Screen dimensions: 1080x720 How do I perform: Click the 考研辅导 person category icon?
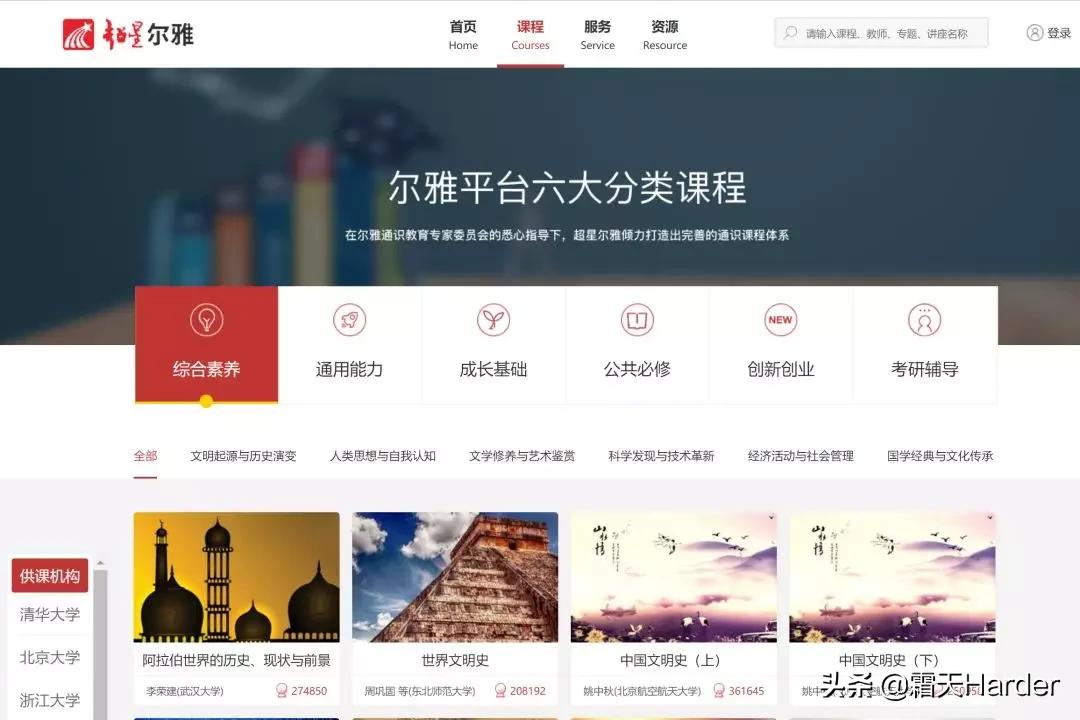[x=925, y=320]
